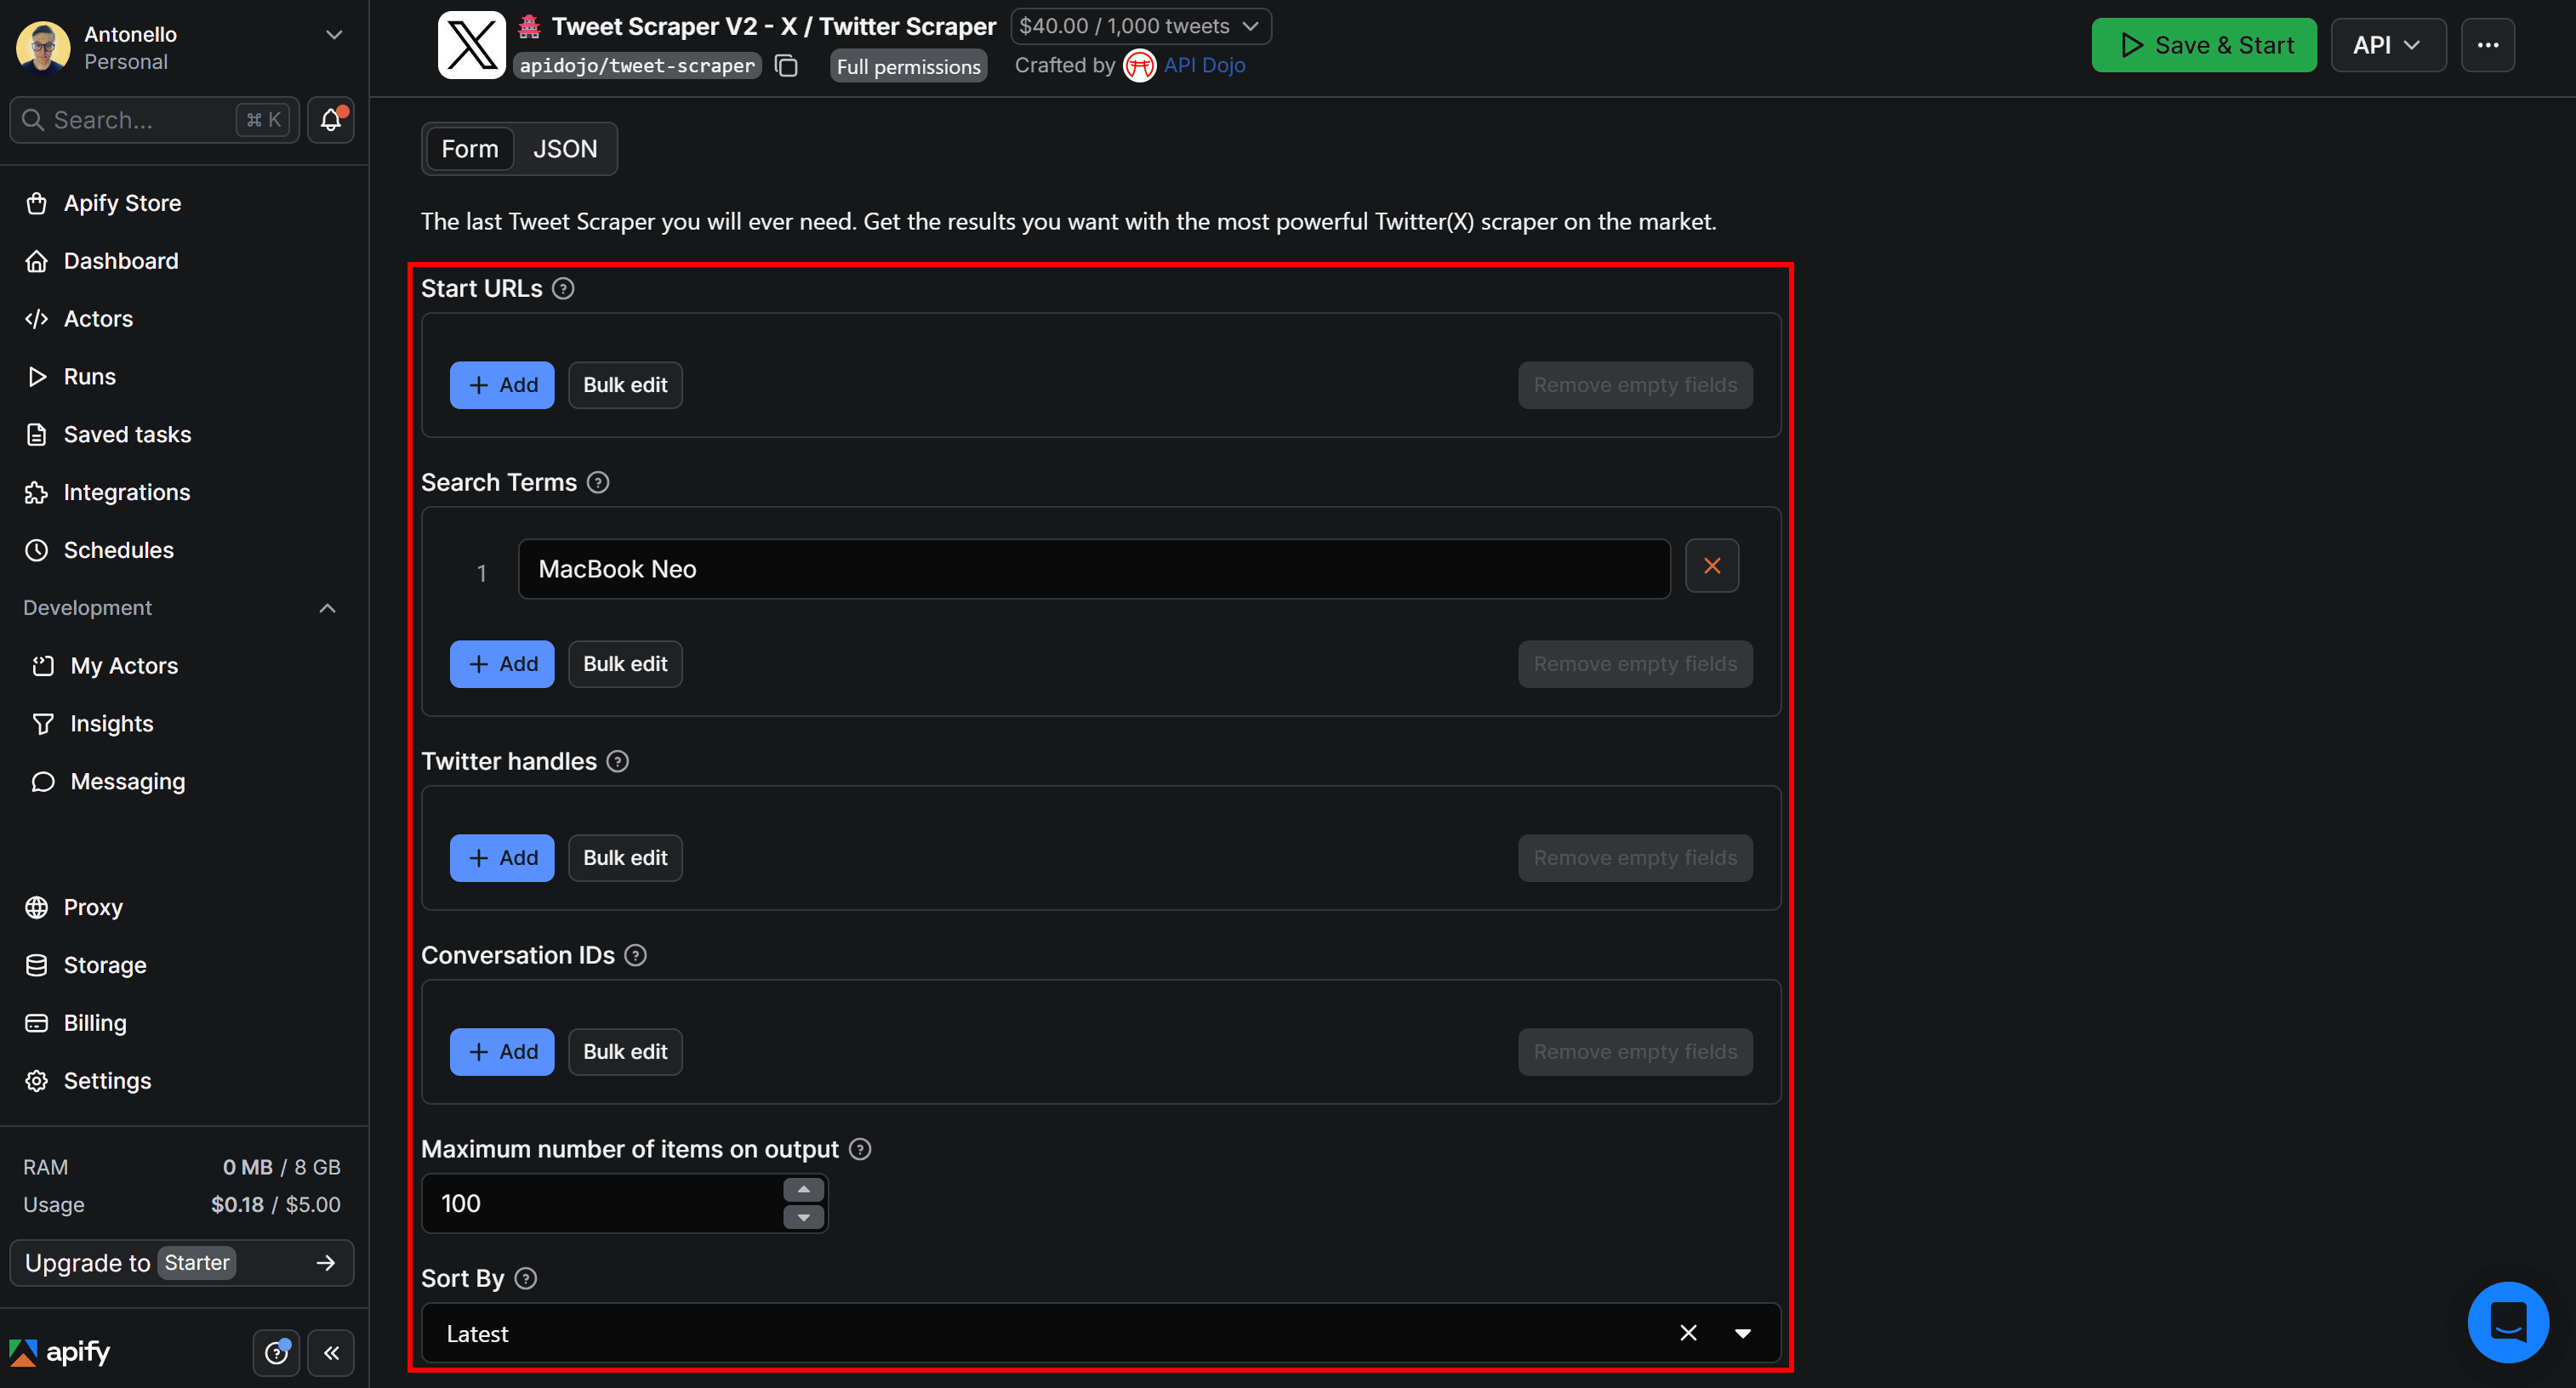Open Schedules

coord(119,549)
